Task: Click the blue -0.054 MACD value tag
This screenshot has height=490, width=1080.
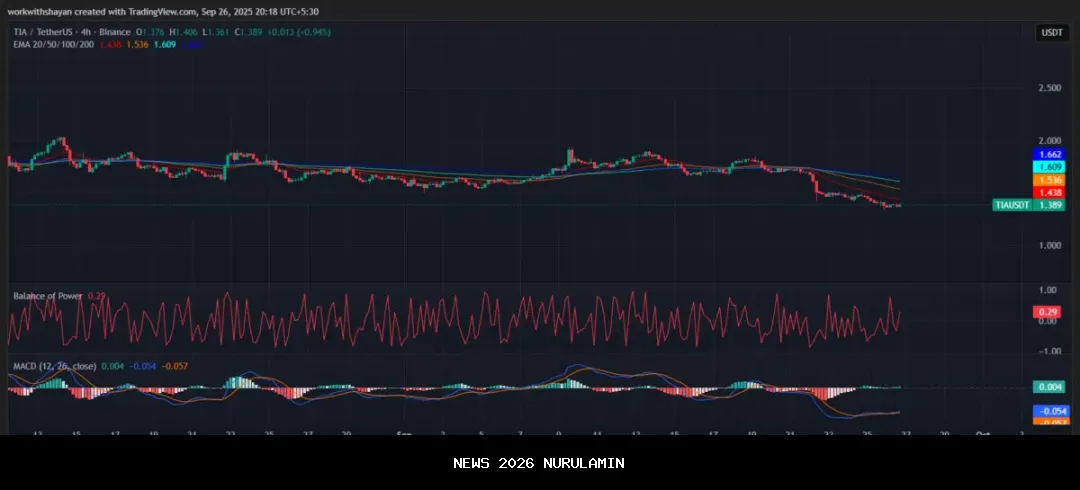Action: tap(1050, 411)
